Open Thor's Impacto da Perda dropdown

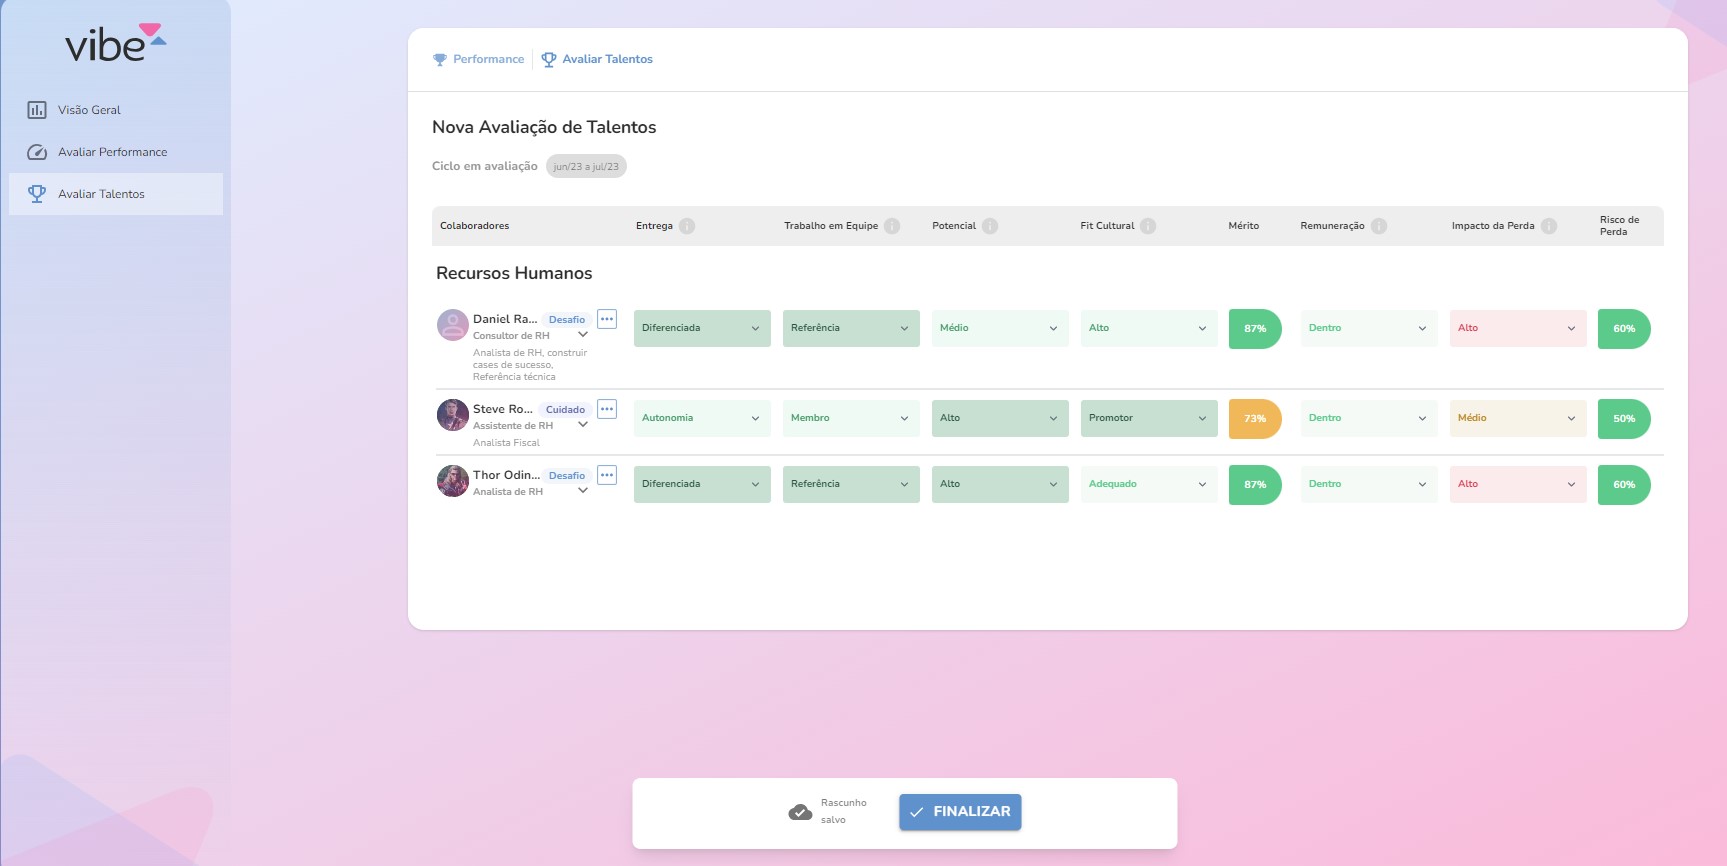[x=1517, y=484]
